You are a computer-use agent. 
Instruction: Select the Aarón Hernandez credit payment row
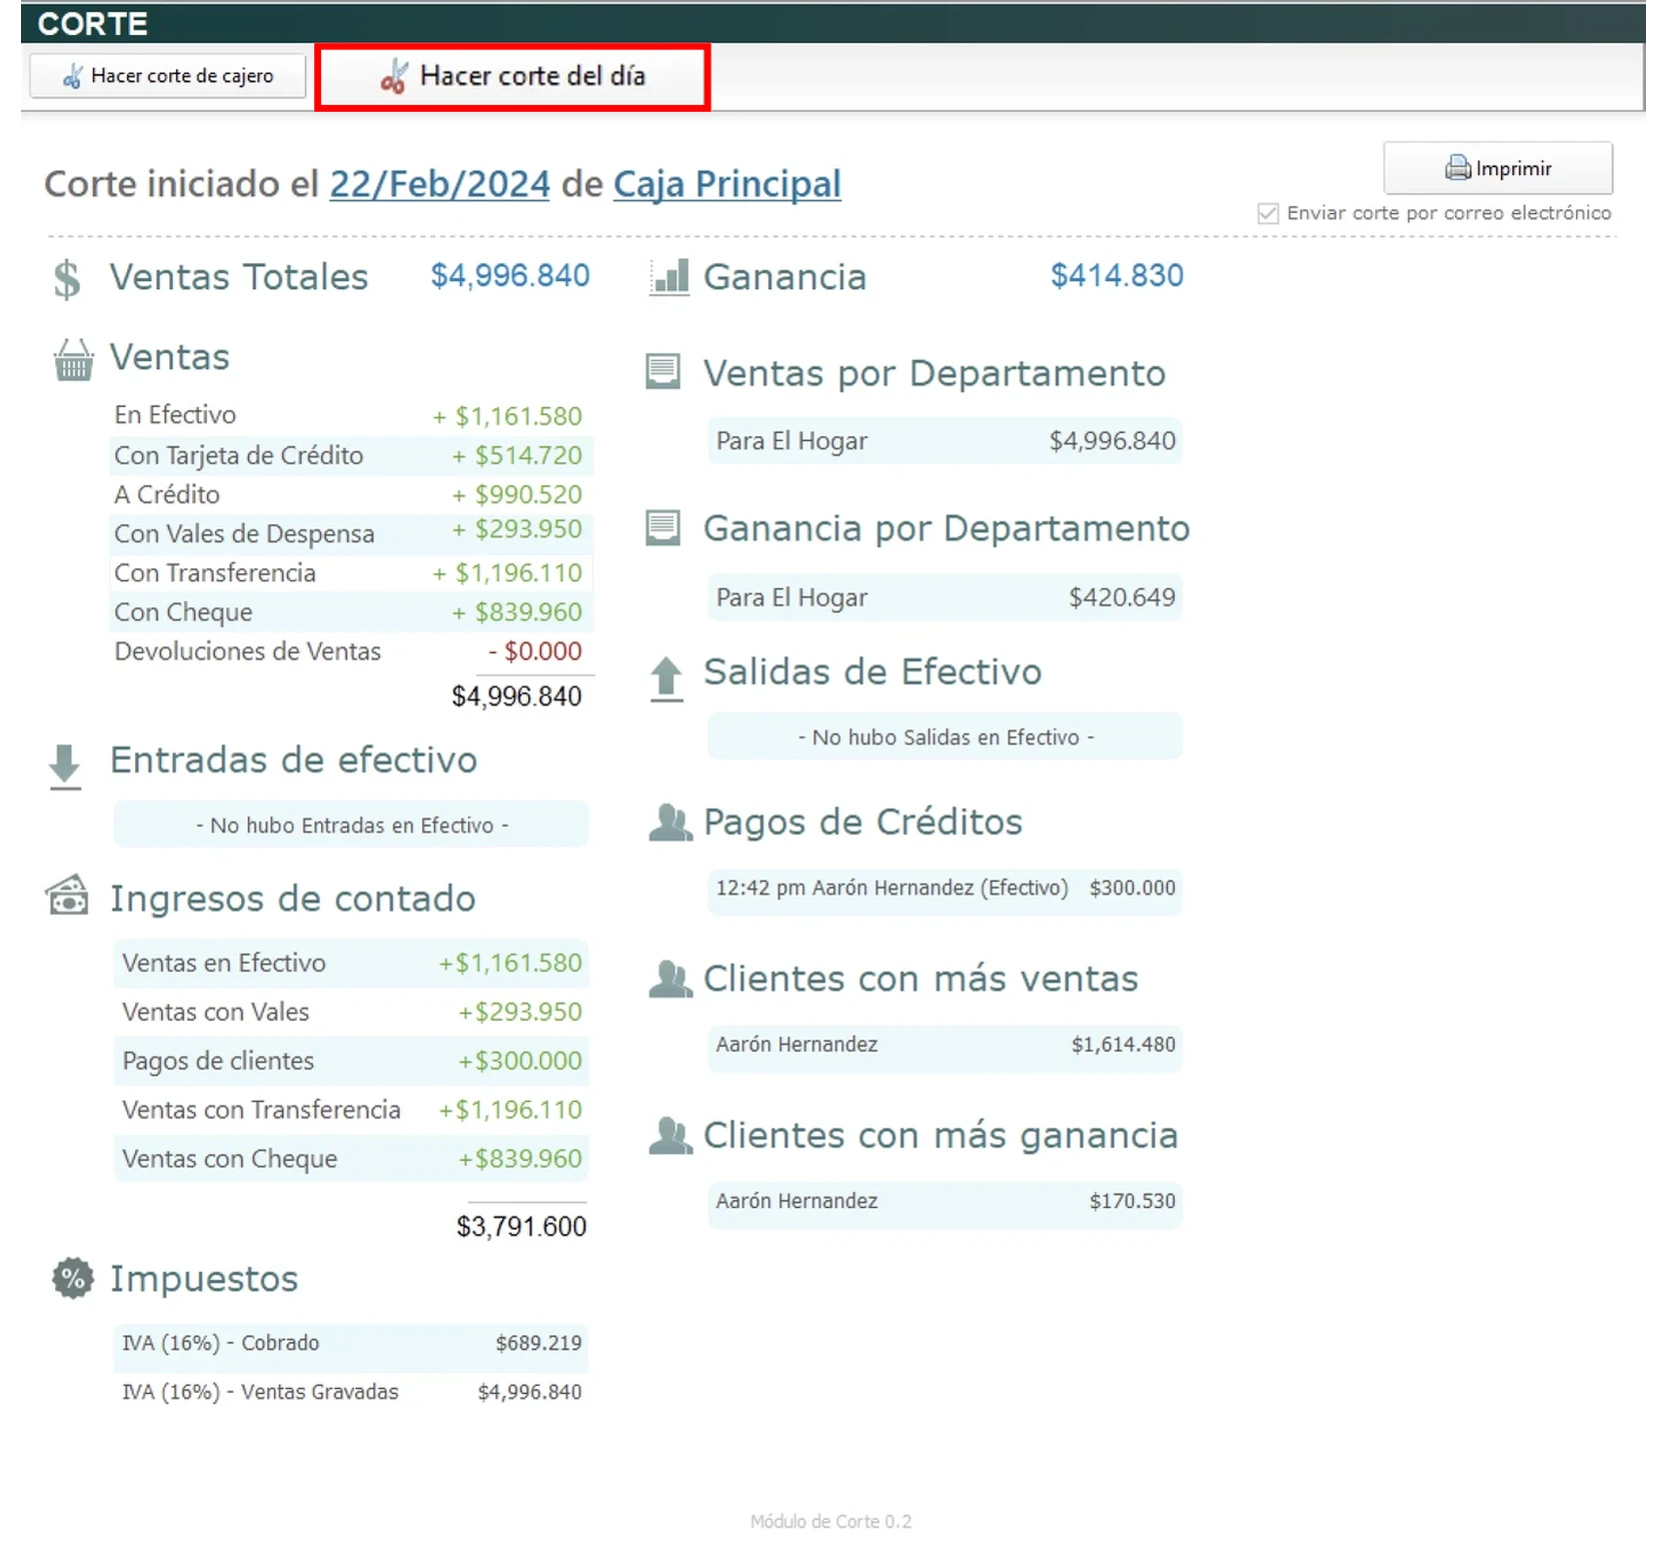[x=944, y=888]
